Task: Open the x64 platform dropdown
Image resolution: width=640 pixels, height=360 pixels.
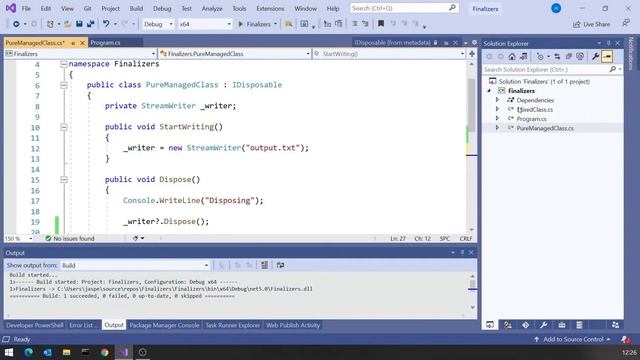Action: pos(205,24)
